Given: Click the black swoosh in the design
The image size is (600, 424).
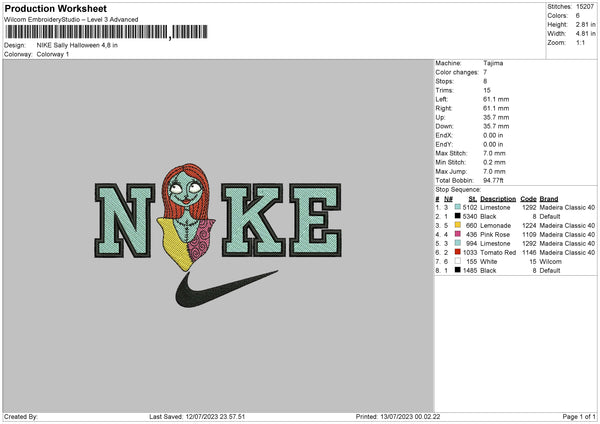Looking at the screenshot, I should (227, 289).
